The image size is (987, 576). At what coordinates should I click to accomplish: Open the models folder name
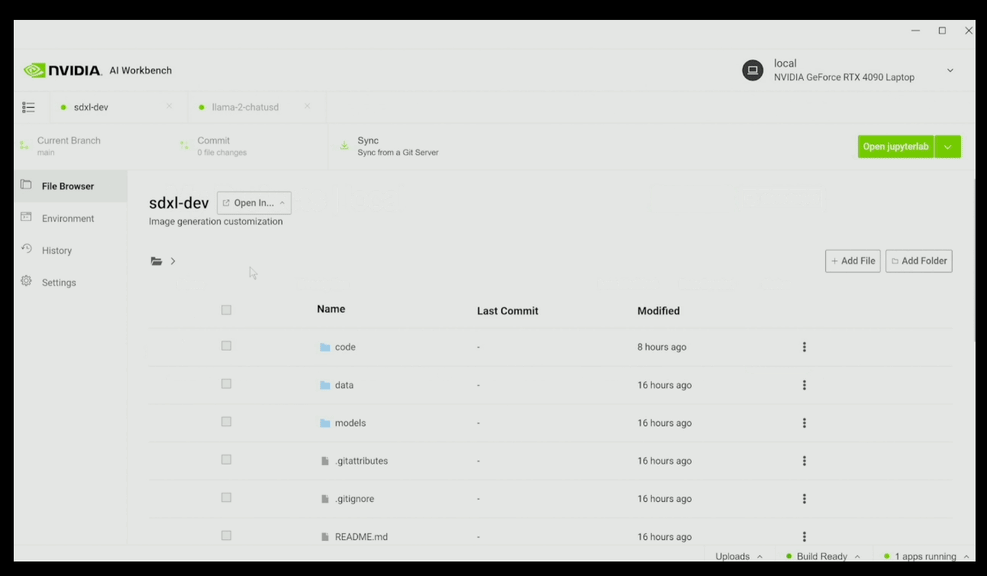click(x=350, y=423)
